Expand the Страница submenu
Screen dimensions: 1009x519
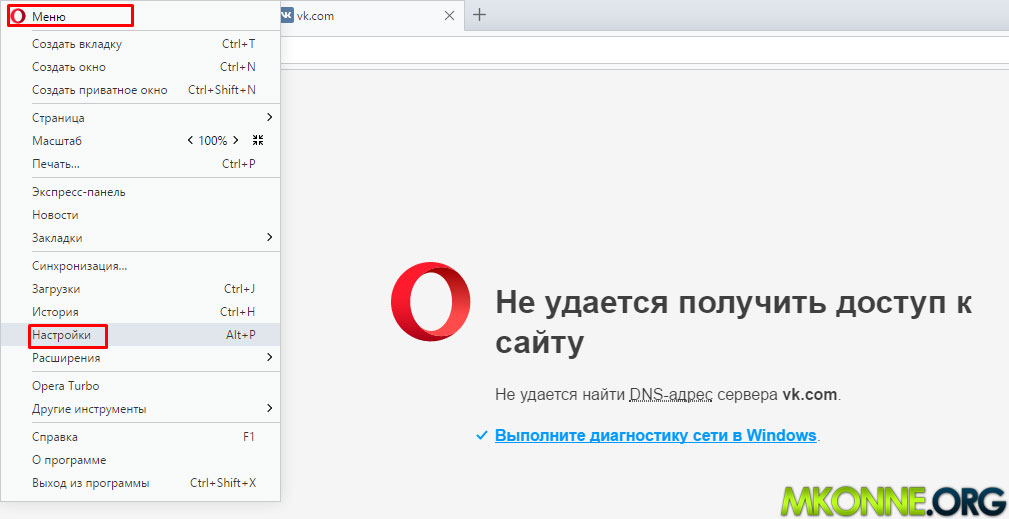coord(140,118)
